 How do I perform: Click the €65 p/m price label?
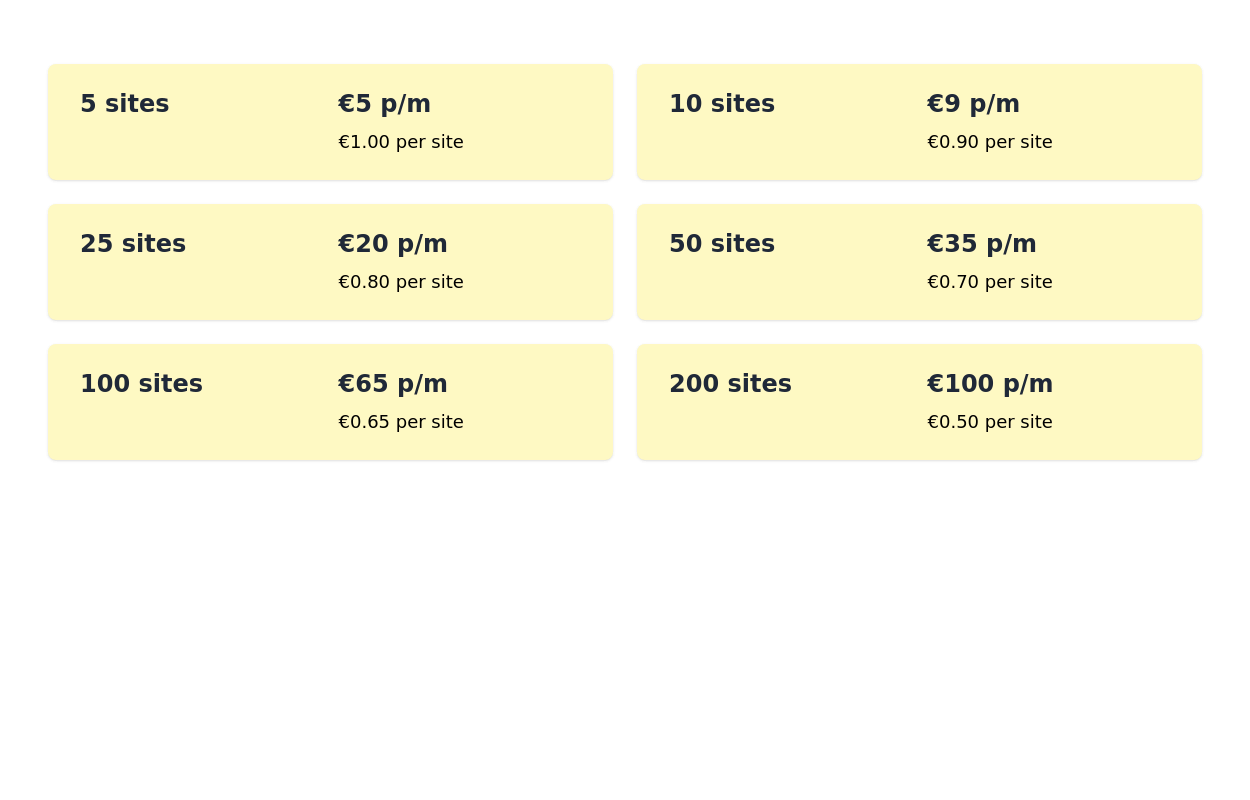point(392,383)
